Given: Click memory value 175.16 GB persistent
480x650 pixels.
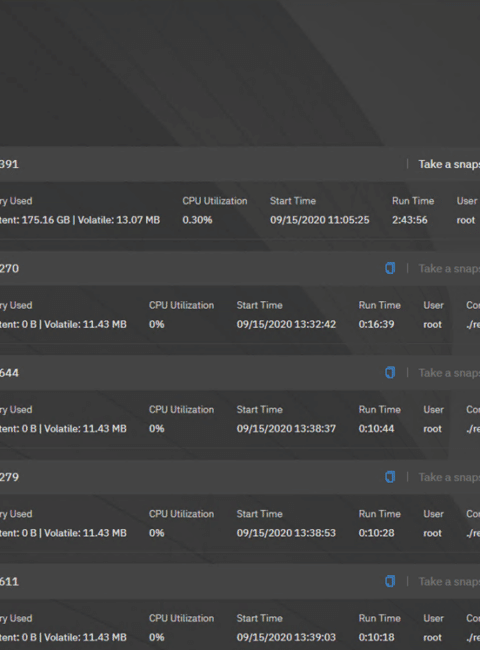Looking at the screenshot, I should 35,220.
